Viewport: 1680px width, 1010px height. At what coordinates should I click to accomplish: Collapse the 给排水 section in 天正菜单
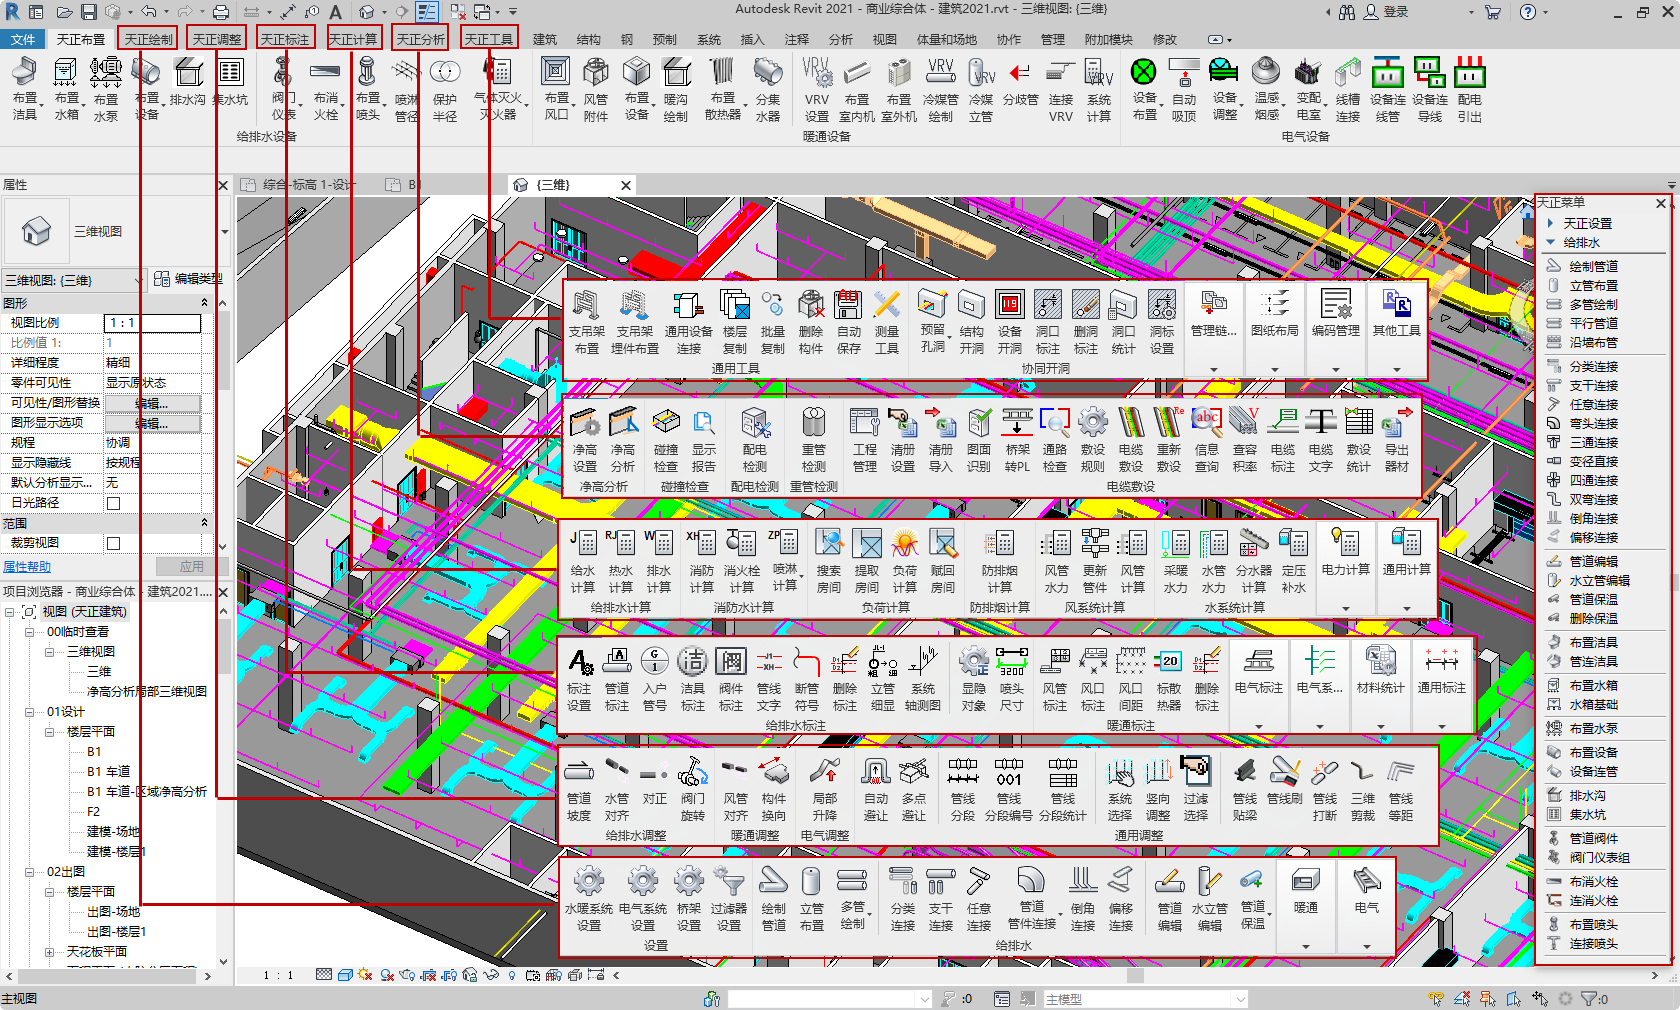[x=1551, y=242]
